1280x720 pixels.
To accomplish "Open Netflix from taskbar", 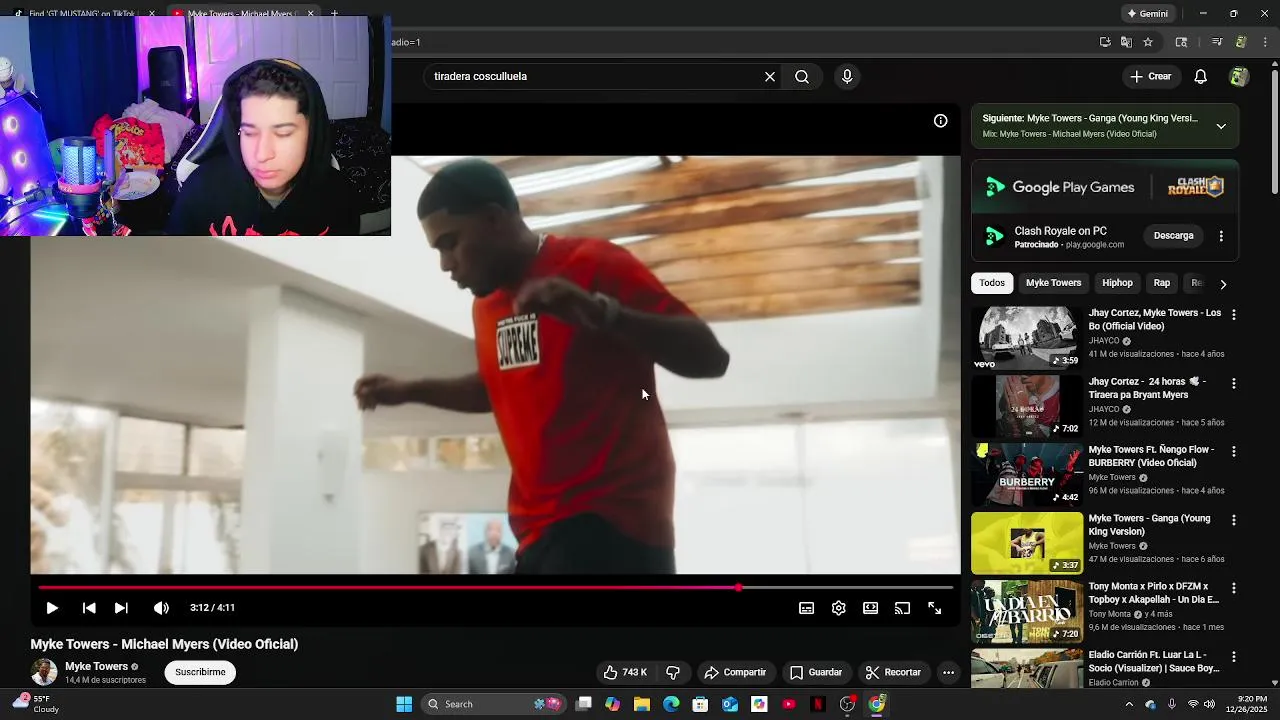I will 818,704.
